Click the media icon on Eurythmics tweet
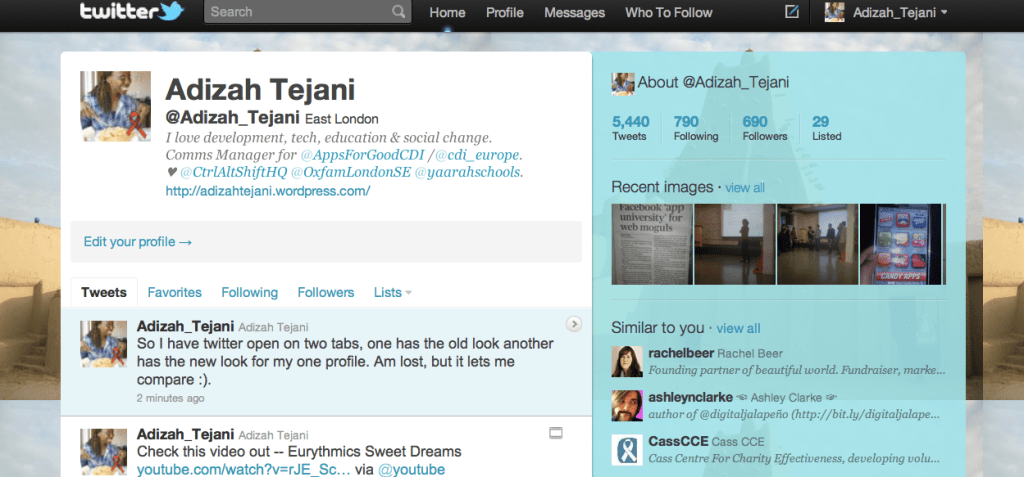Screen dimensions: 1024x477 pyautogui.click(x=556, y=433)
